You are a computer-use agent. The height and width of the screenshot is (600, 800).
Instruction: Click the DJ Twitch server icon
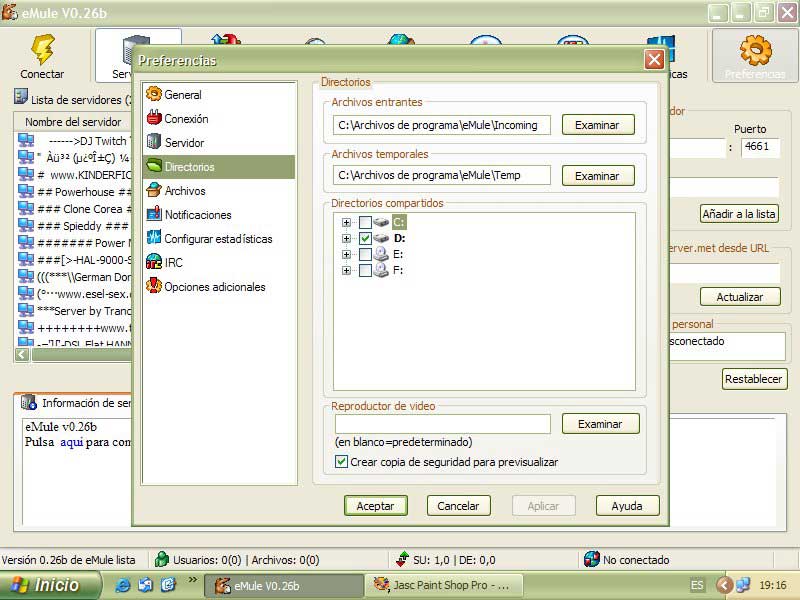point(26,140)
